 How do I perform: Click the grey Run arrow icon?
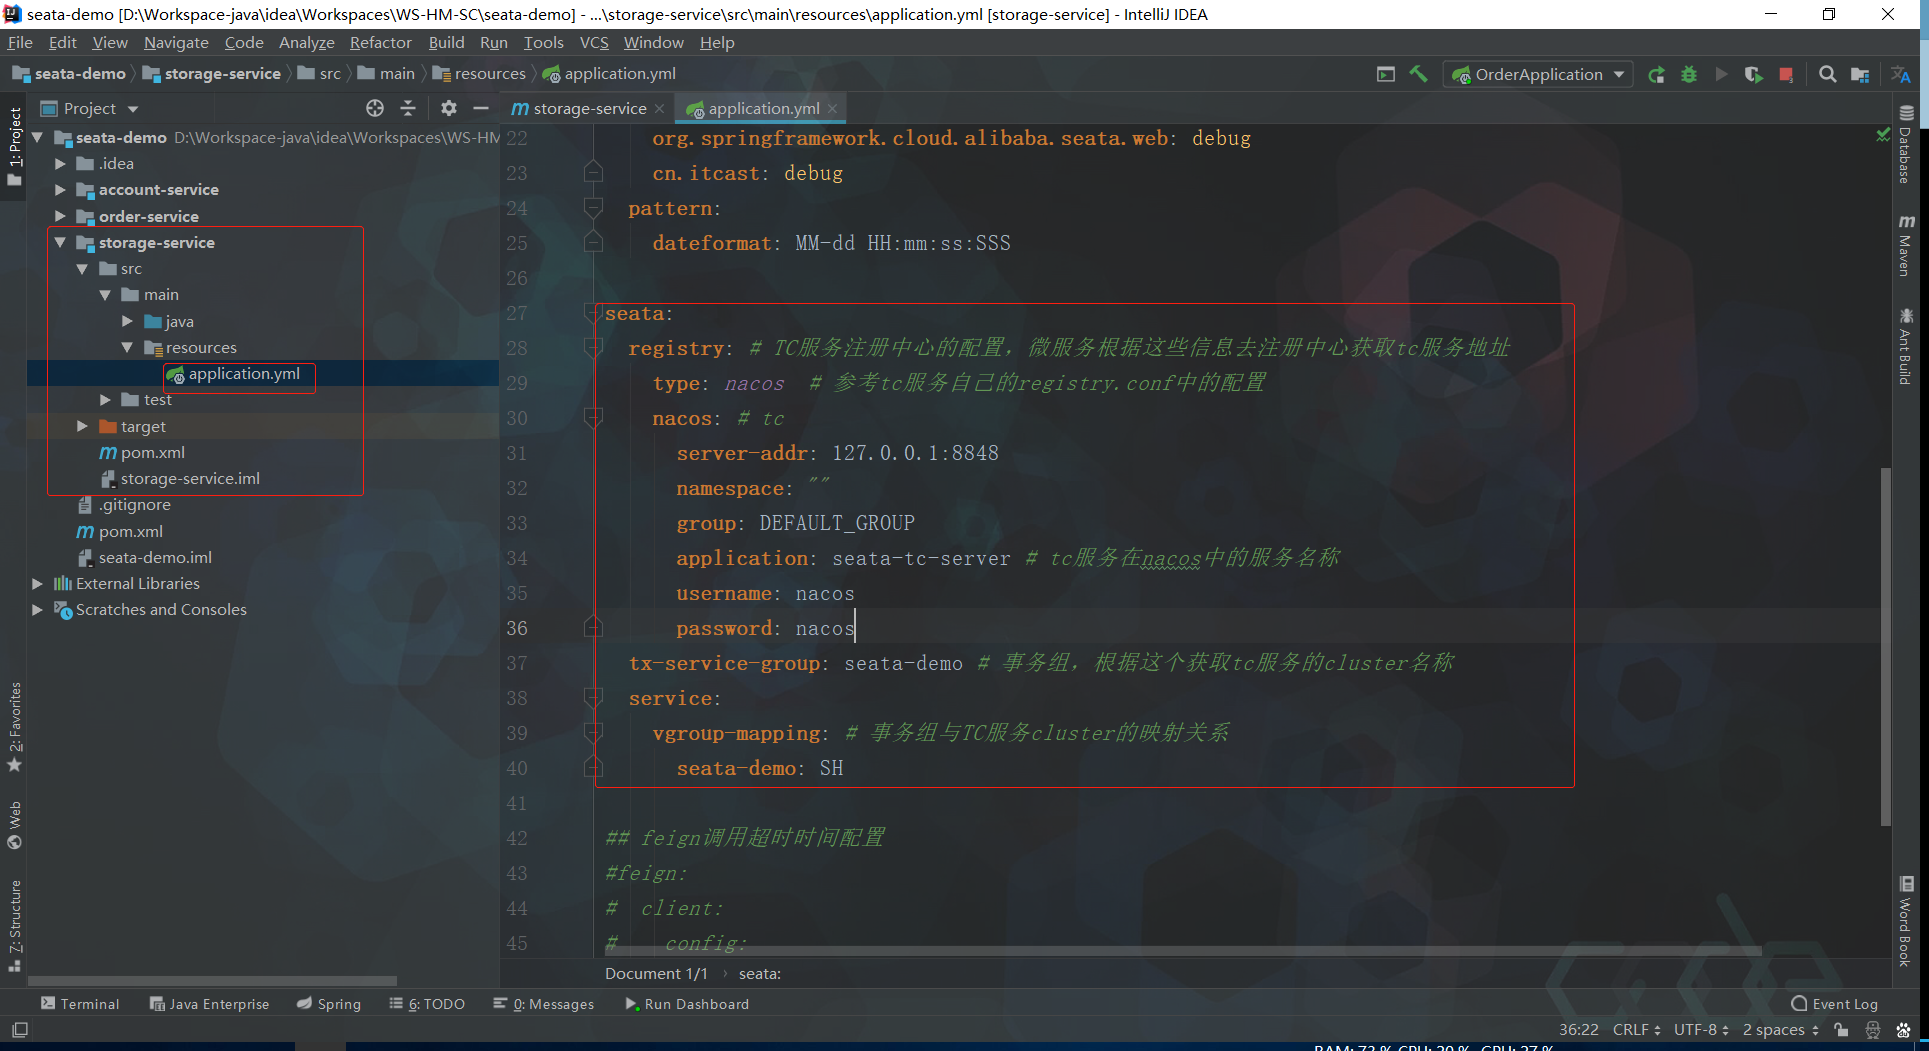[1721, 74]
